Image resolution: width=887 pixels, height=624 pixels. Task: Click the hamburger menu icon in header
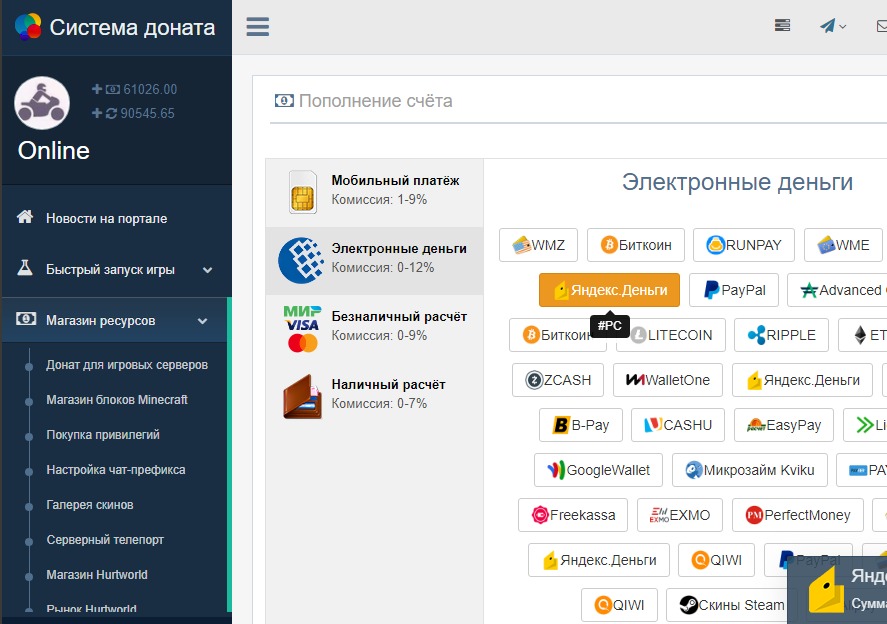pos(258,27)
